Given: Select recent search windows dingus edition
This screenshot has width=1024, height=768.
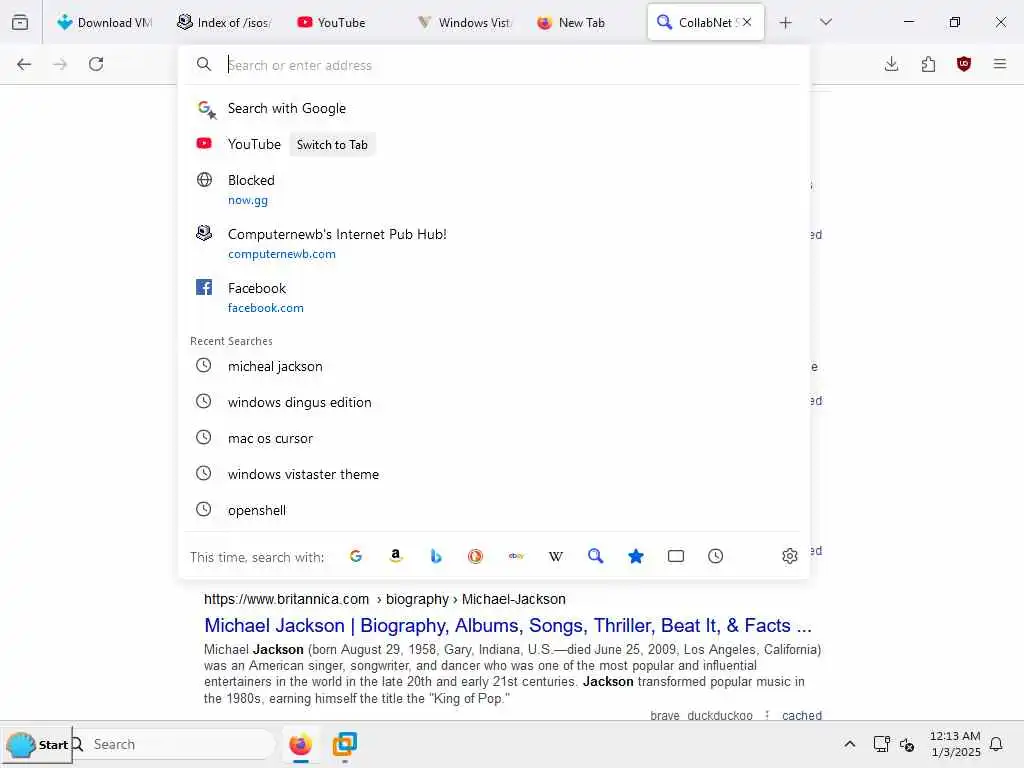Looking at the screenshot, I should pyautogui.click(x=494, y=402).
